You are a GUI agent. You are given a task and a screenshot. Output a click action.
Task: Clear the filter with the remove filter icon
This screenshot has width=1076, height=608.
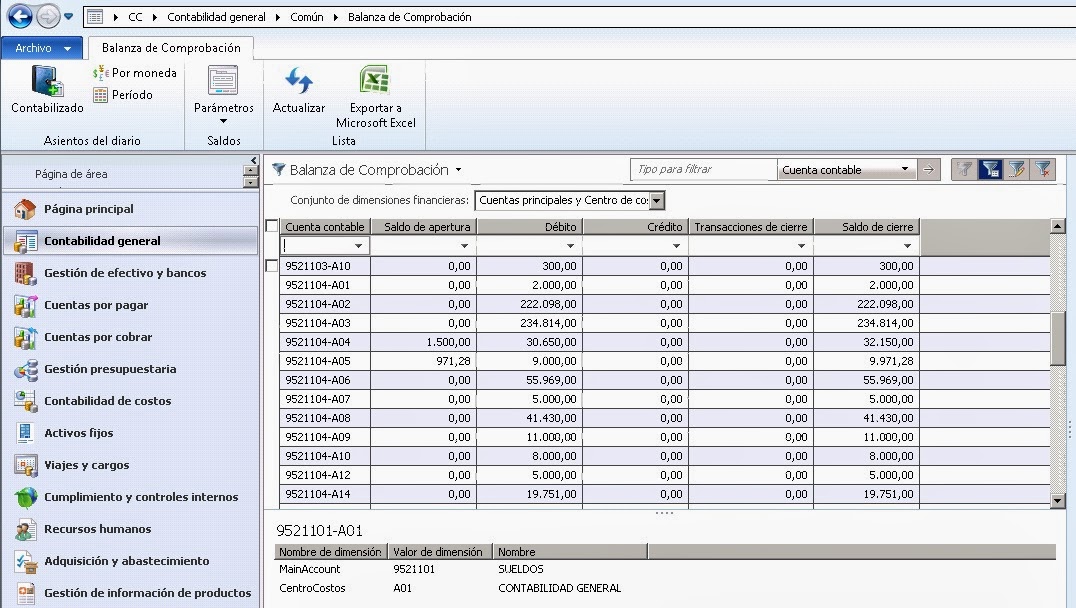pyautogui.click(x=1044, y=169)
